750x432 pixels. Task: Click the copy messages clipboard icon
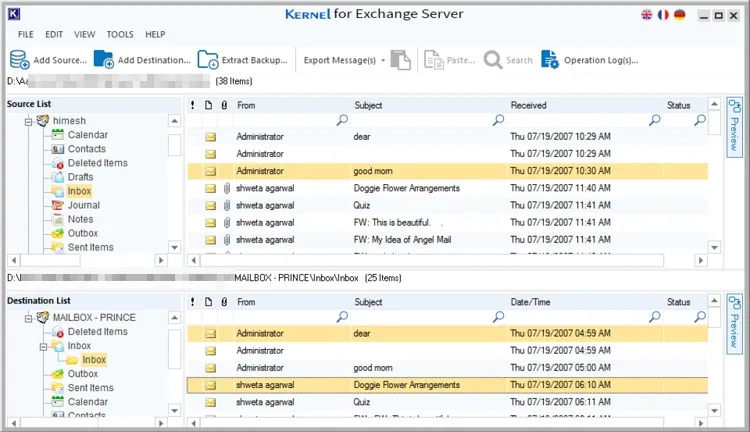(401, 60)
